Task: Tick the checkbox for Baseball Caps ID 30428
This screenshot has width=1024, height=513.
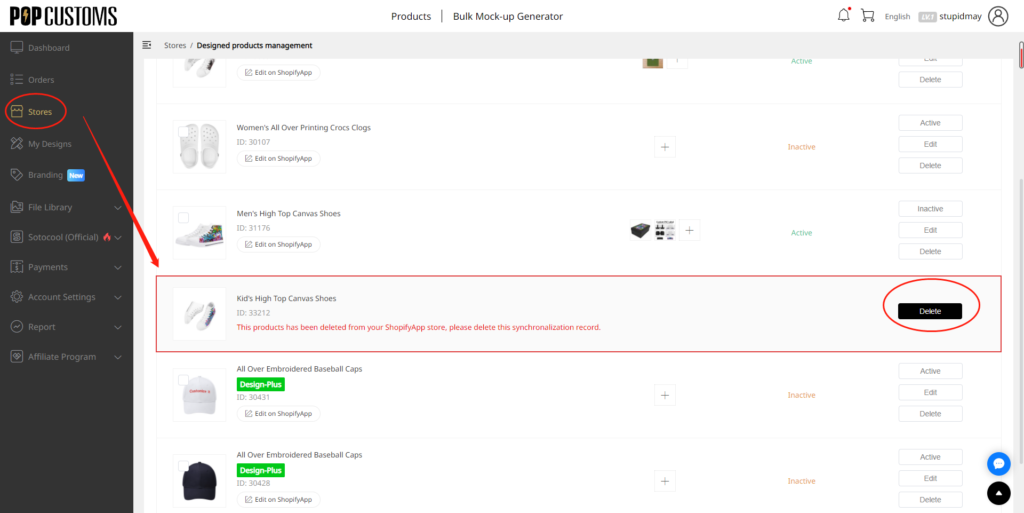Action: 184,466
